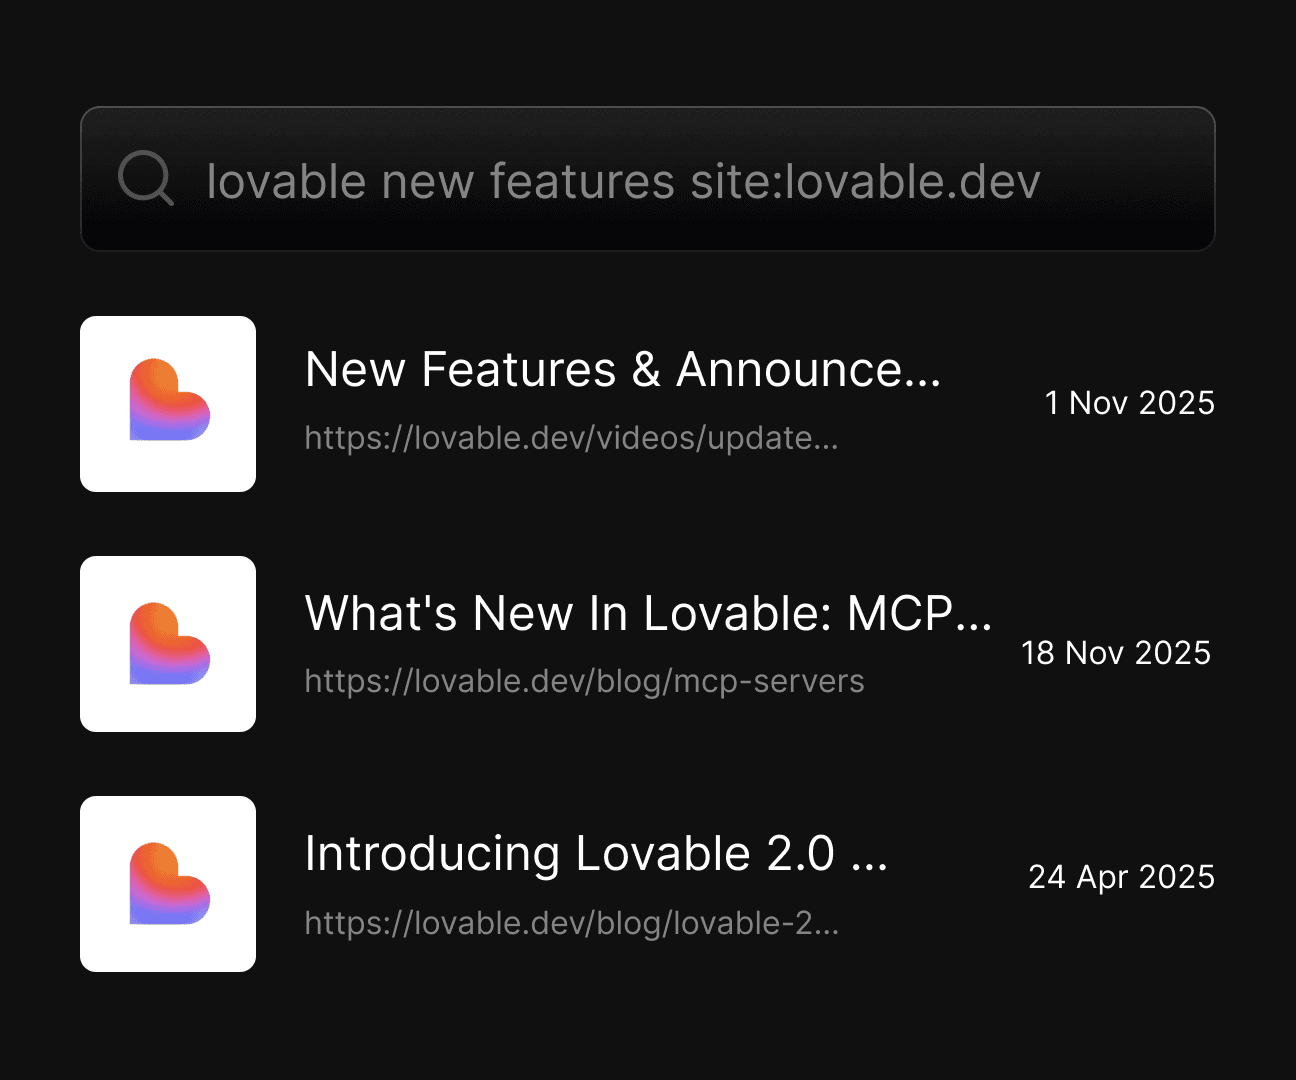Open the Lovable logo beside Introducing Lovable 2.0

point(168,884)
